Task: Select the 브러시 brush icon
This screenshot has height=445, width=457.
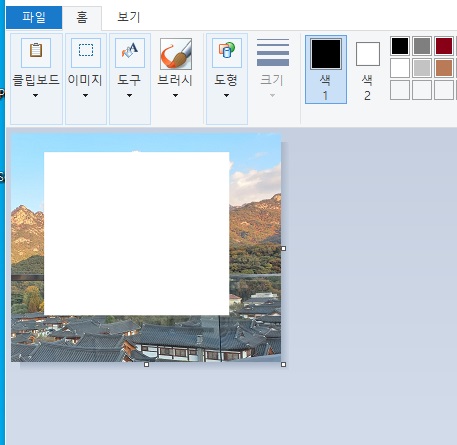Action: point(176,53)
